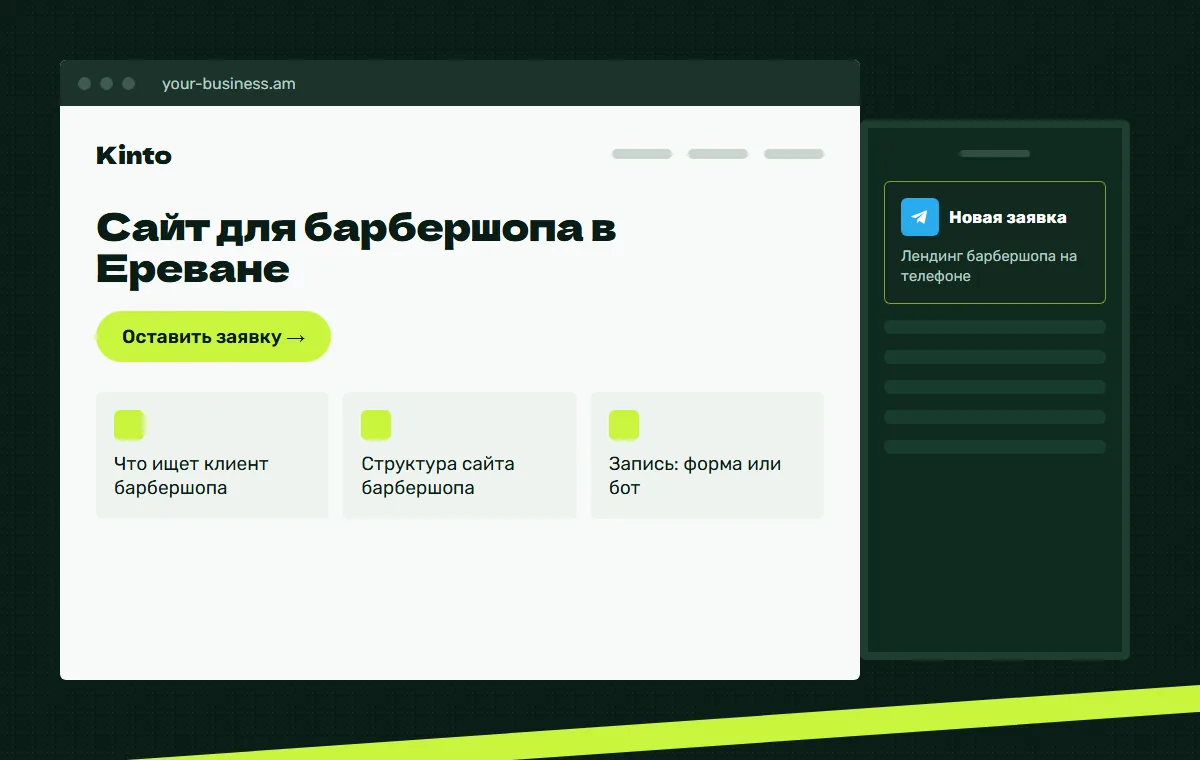Screen dimensions: 1200x760
Task: Open the 'Запись: форма или бот' card
Action: [707, 455]
